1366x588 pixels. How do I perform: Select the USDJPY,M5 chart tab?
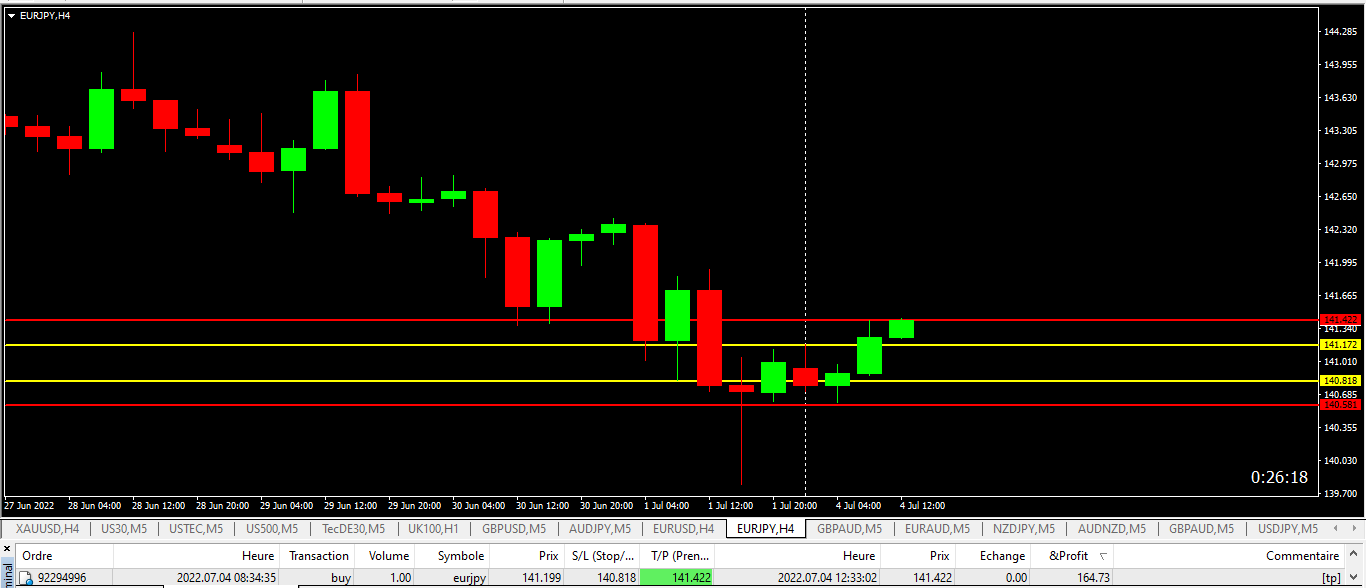1287,528
